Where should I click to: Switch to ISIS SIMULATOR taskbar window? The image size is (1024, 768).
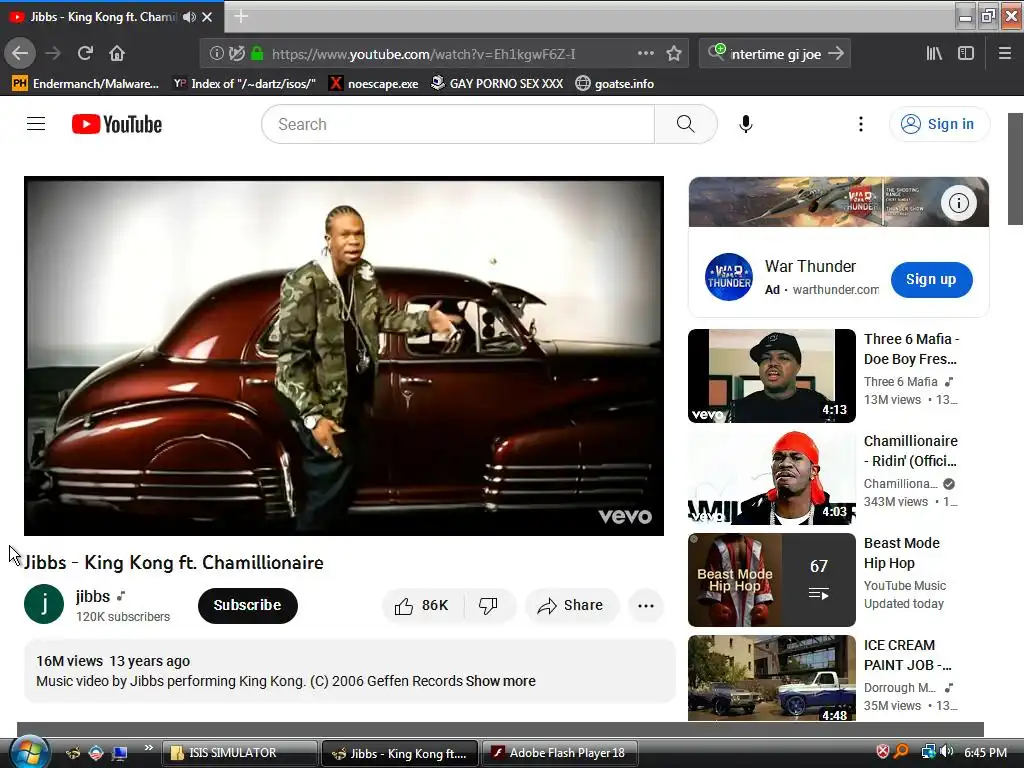[240, 753]
